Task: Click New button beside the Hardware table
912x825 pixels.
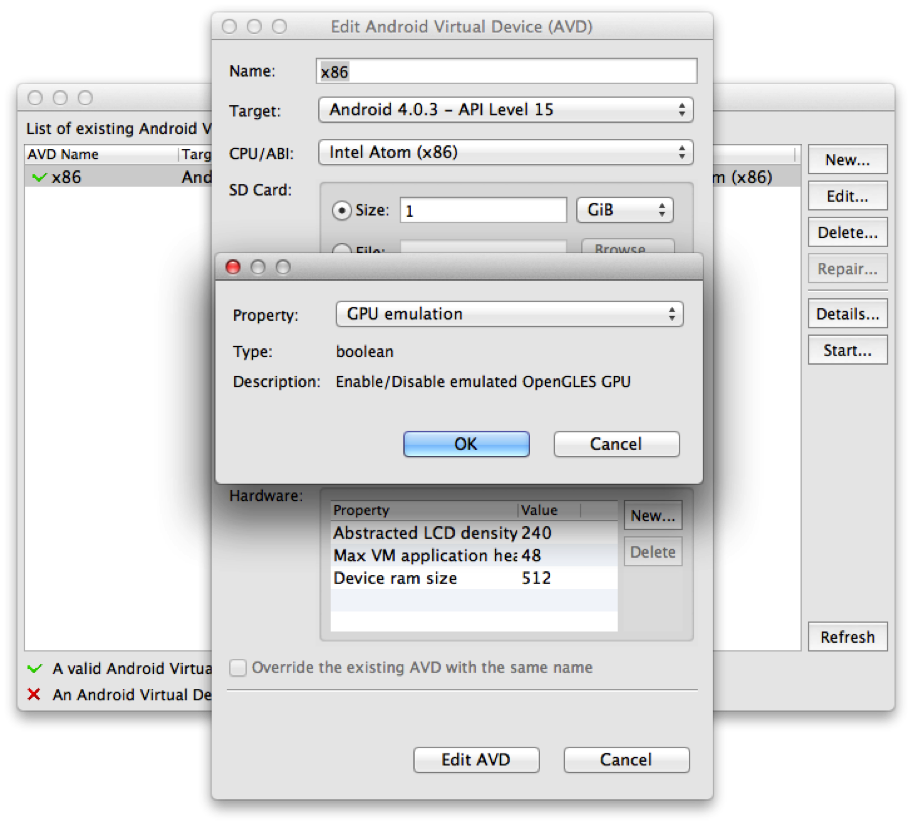Action: [652, 516]
